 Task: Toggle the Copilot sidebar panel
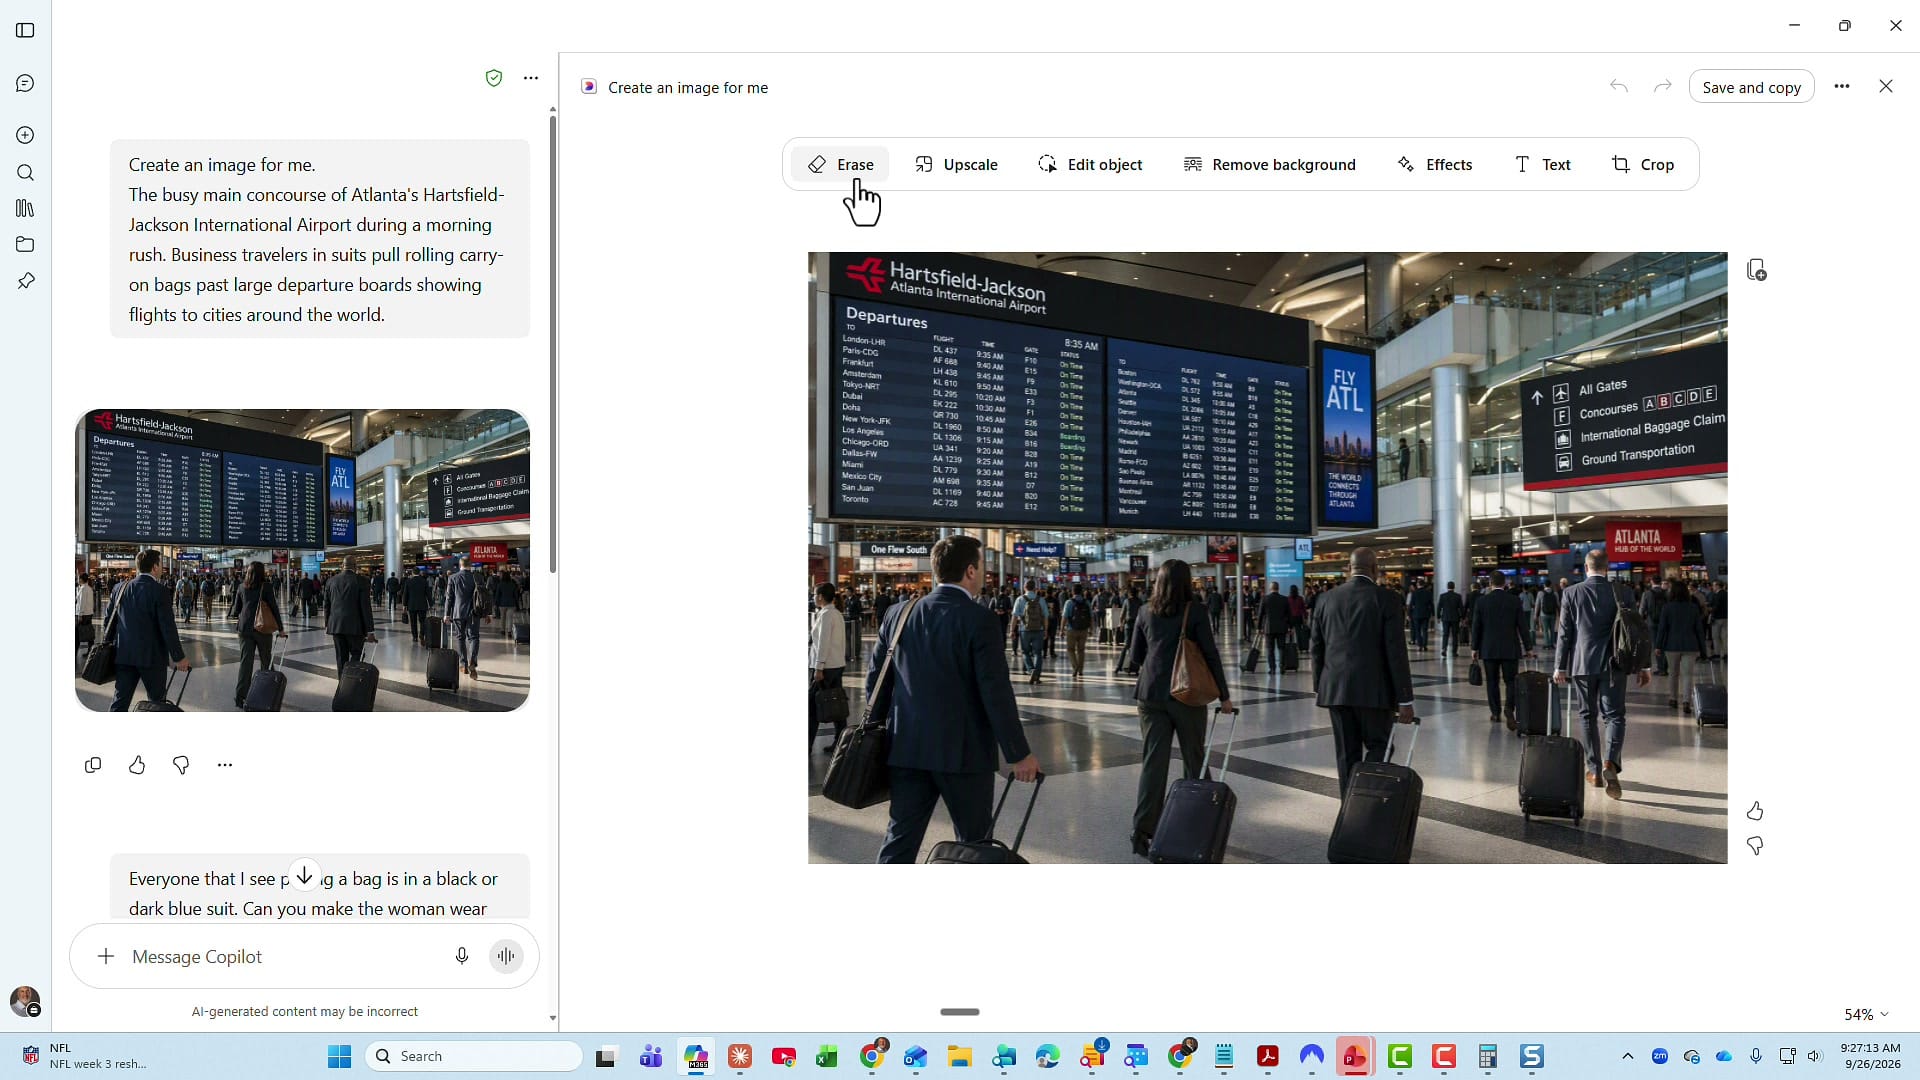pyautogui.click(x=26, y=30)
